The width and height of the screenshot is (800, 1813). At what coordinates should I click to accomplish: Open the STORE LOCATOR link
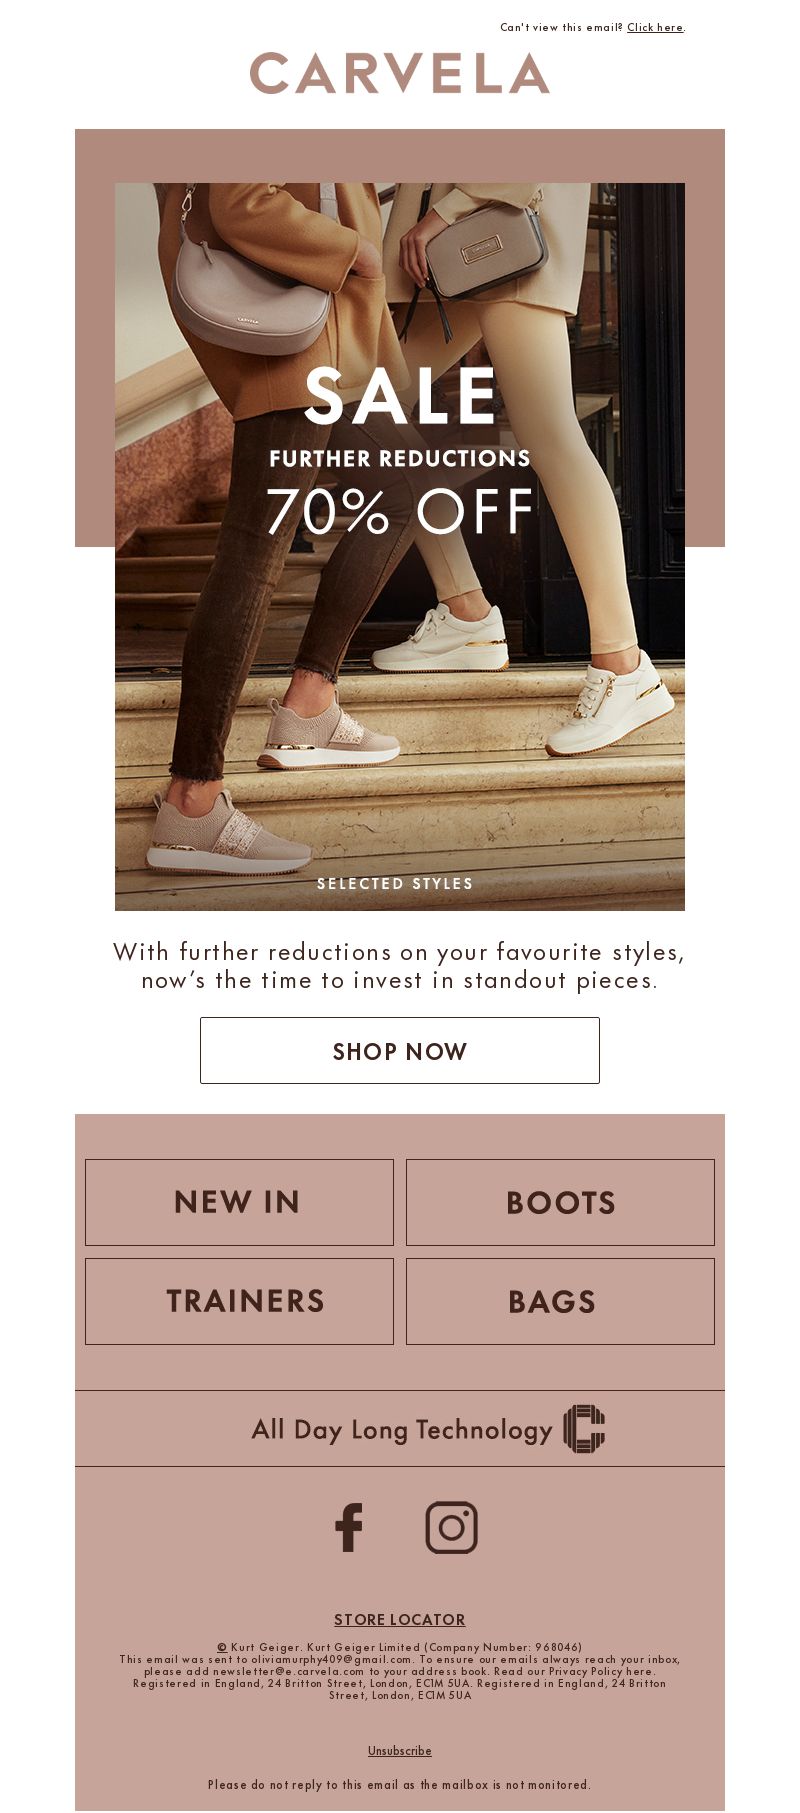pyautogui.click(x=400, y=1619)
